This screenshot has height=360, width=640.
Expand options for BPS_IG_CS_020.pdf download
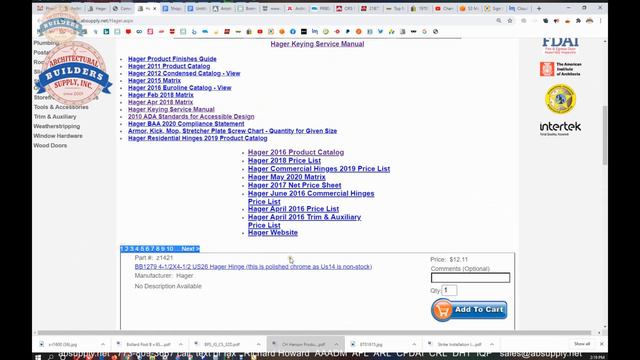(258, 344)
